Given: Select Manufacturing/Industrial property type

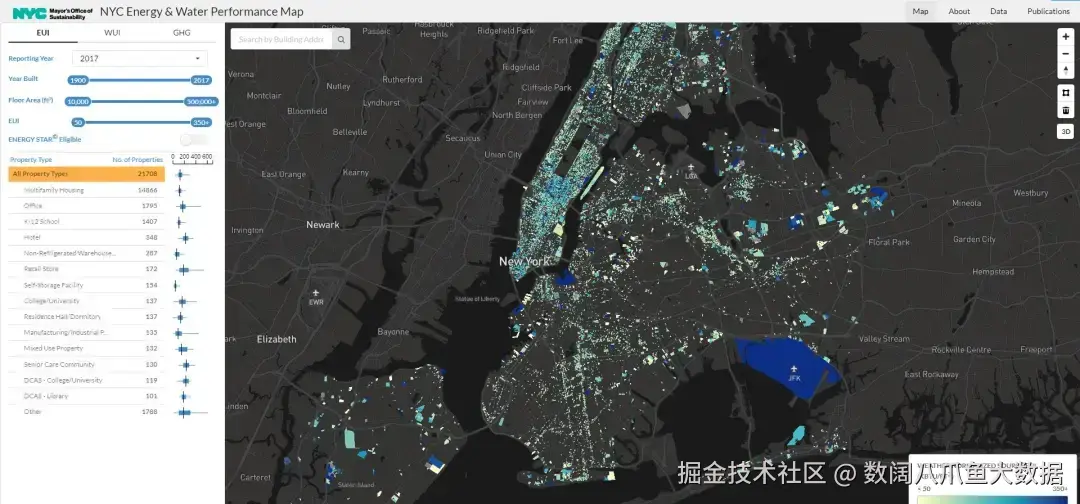Looking at the screenshot, I should pyautogui.click(x=86, y=333).
